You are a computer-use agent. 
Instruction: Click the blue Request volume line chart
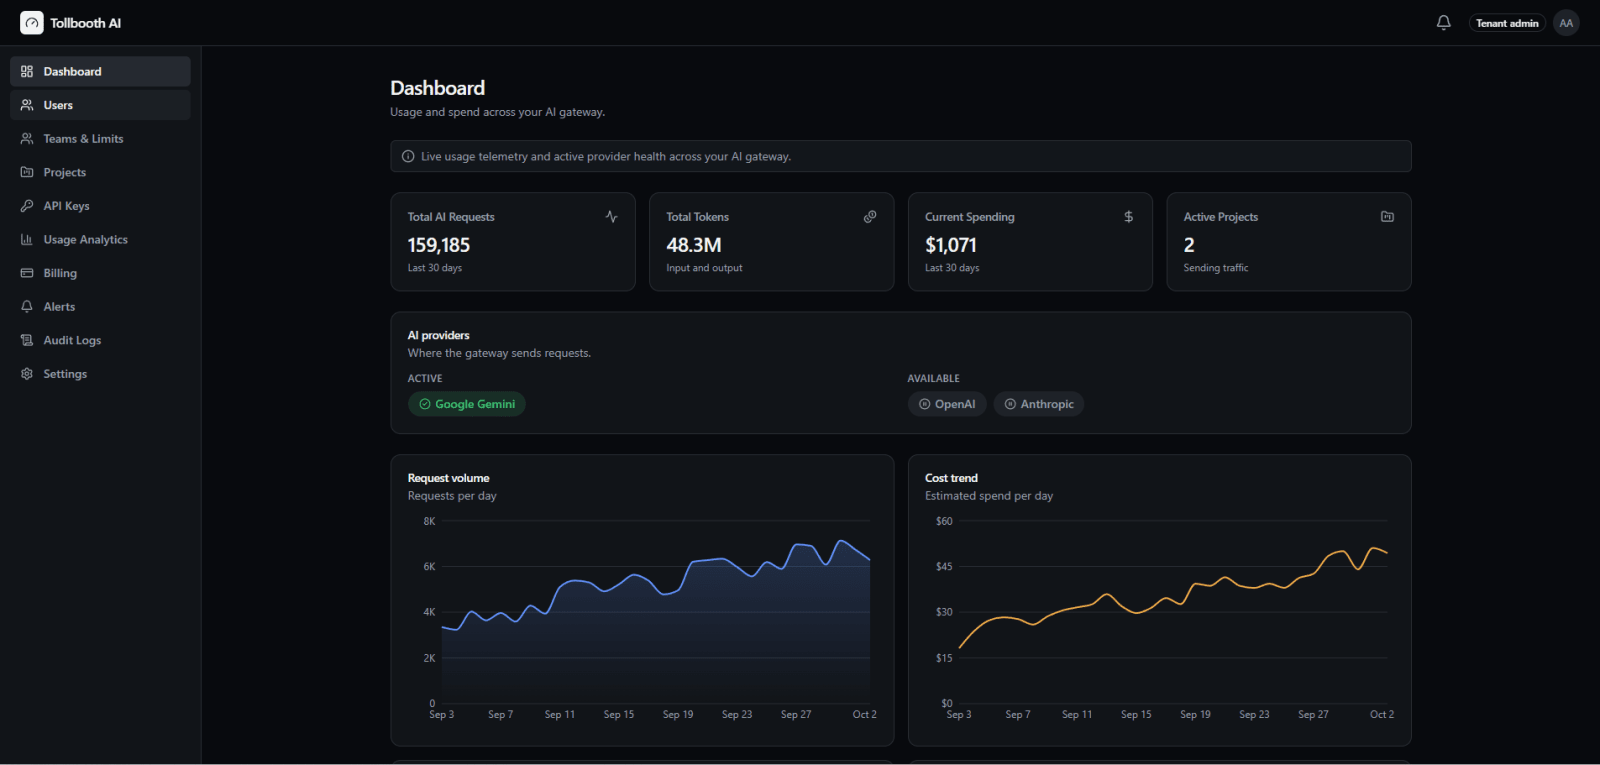pyautogui.click(x=655, y=610)
